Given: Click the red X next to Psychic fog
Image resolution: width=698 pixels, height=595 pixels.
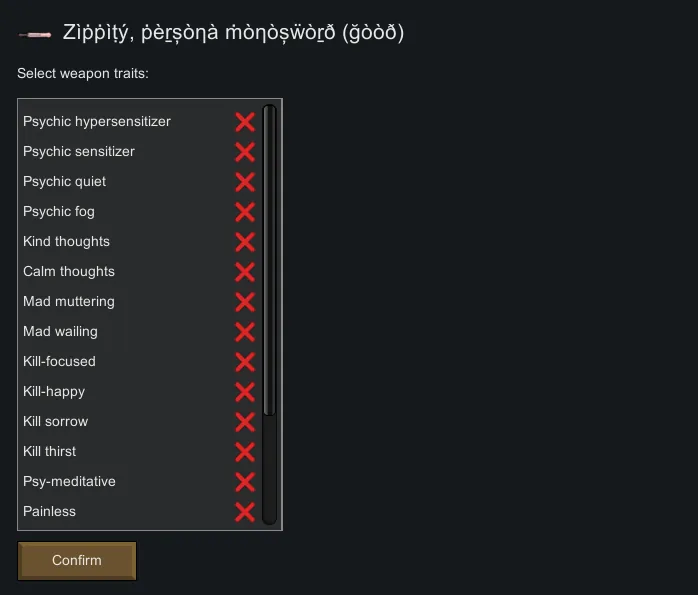Looking at the screenshot, I should (x=245, y=212).
